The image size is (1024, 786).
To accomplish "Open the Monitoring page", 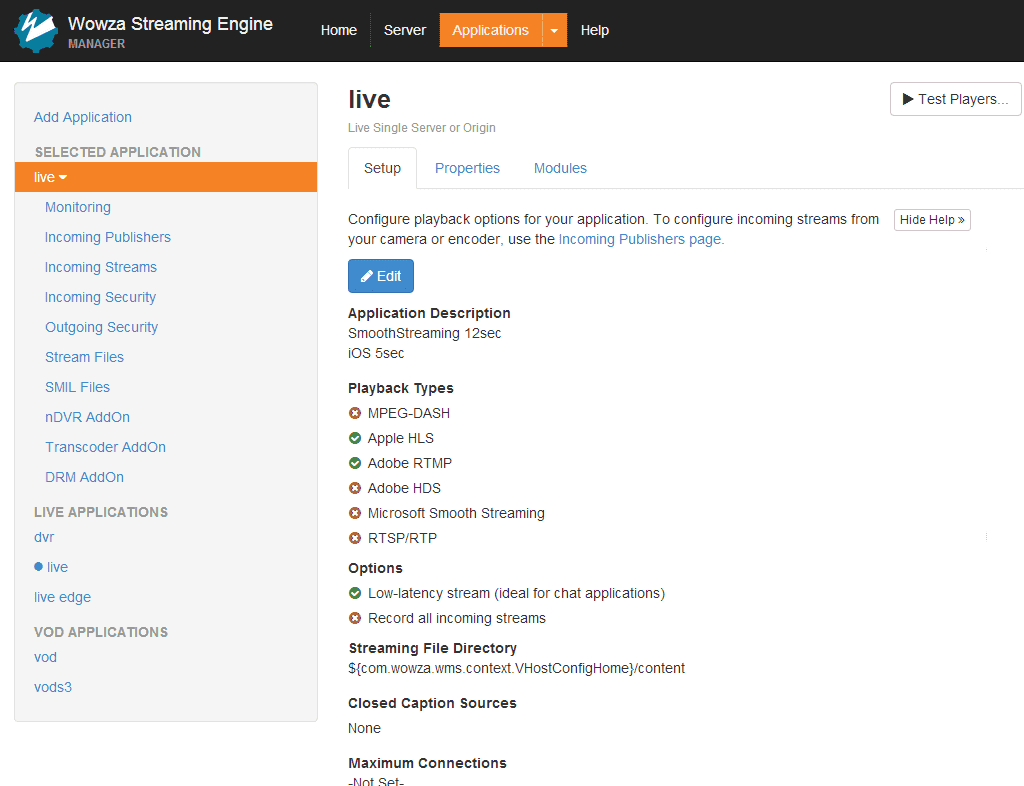I will (x=78, y=207).
